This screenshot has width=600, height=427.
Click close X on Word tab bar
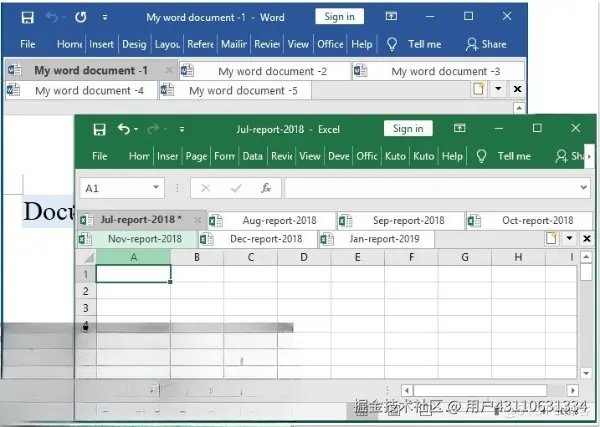click(517, 89)
